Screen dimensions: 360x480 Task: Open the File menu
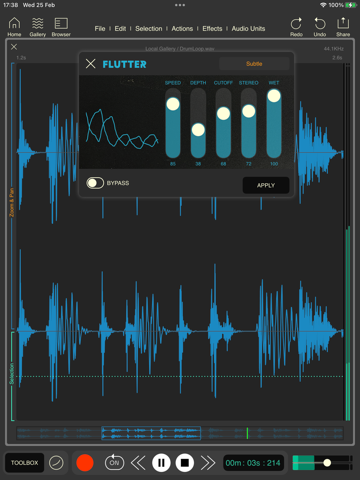100,29
